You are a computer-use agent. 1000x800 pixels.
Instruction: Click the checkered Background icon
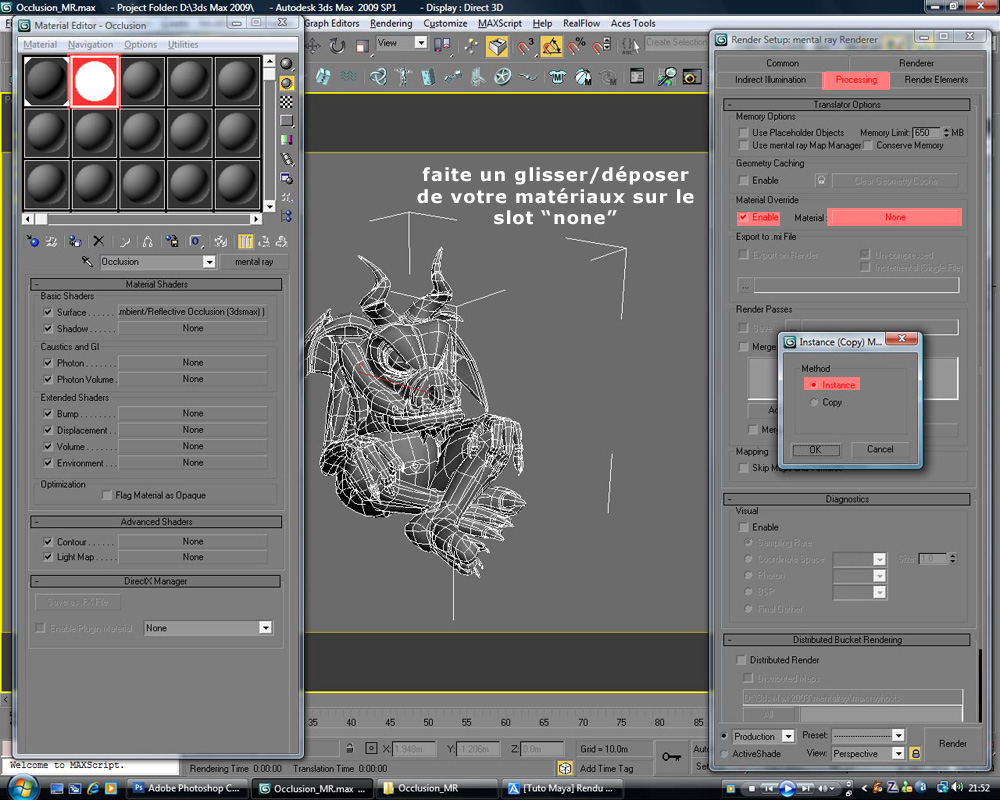point(287,102)
